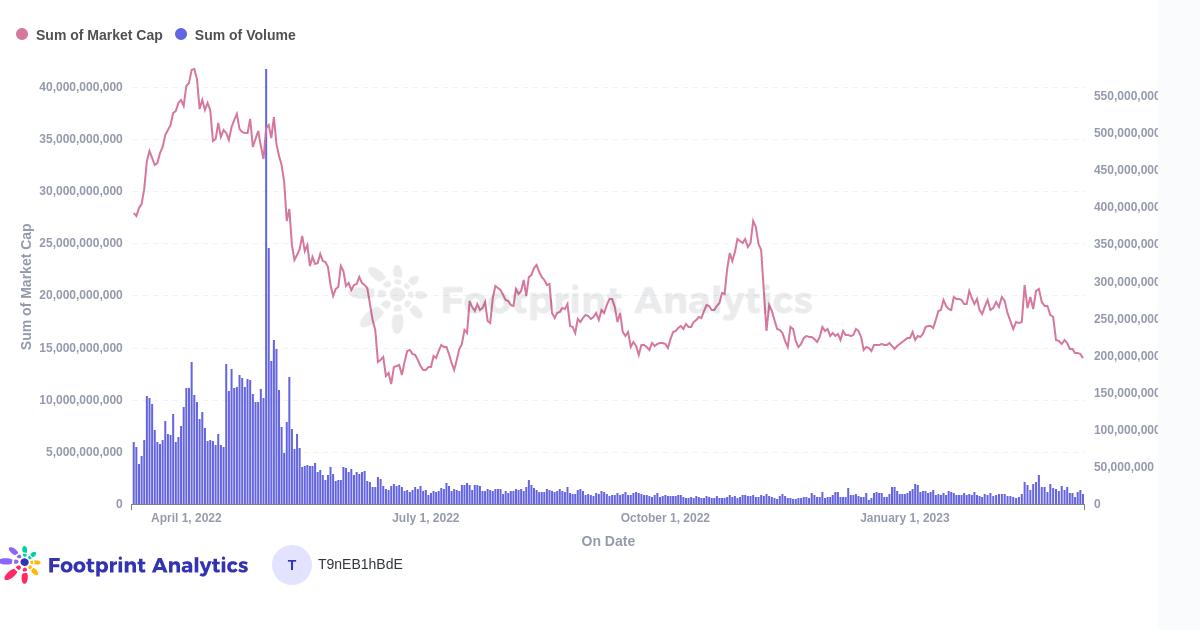Open the T9nEB1hBdE author profile

pos(360,564)
